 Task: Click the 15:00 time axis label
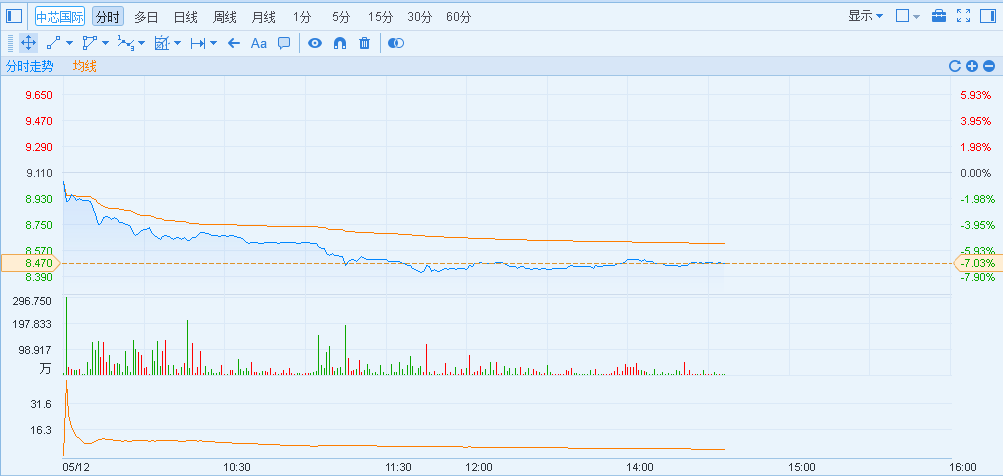(801, 467)
